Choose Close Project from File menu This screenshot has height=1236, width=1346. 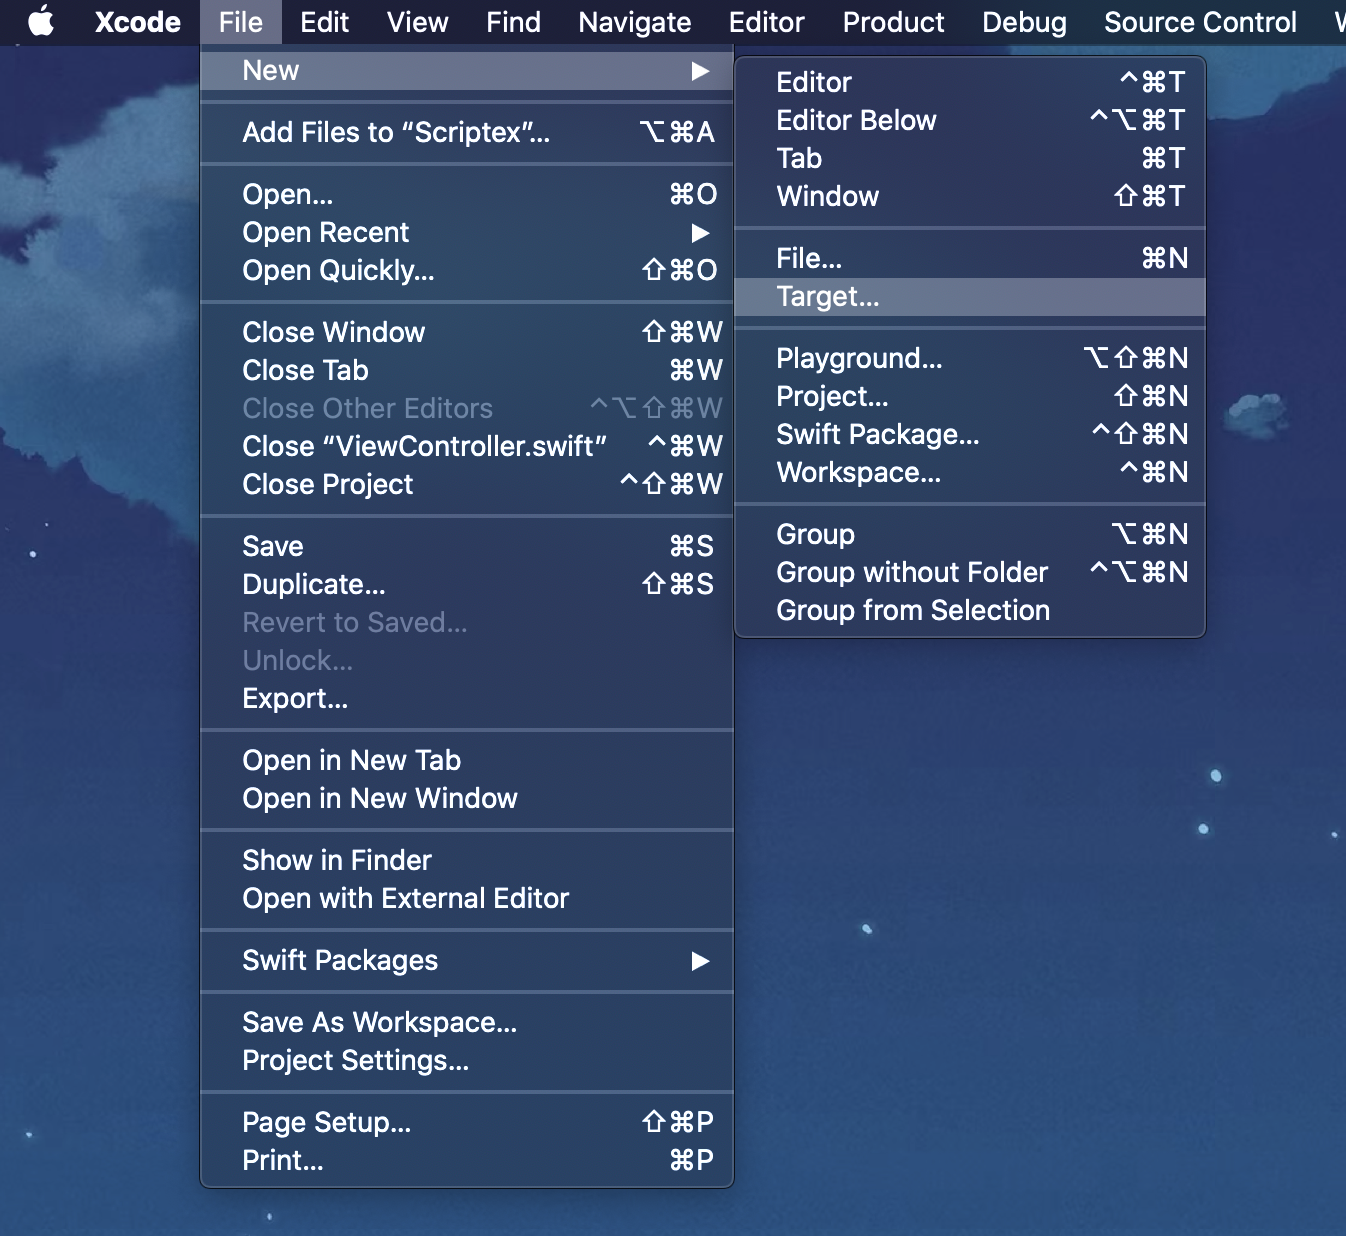tap(327, 485)
